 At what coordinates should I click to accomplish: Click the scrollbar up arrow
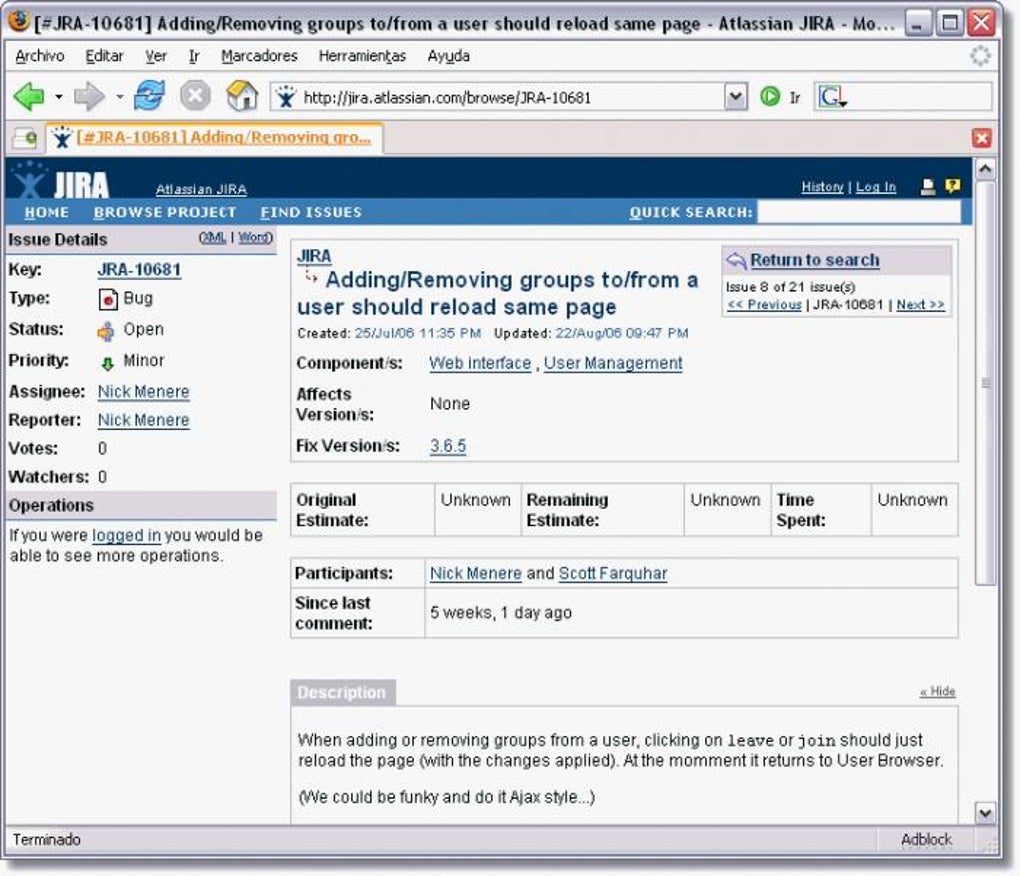click(x=986, y=170)
